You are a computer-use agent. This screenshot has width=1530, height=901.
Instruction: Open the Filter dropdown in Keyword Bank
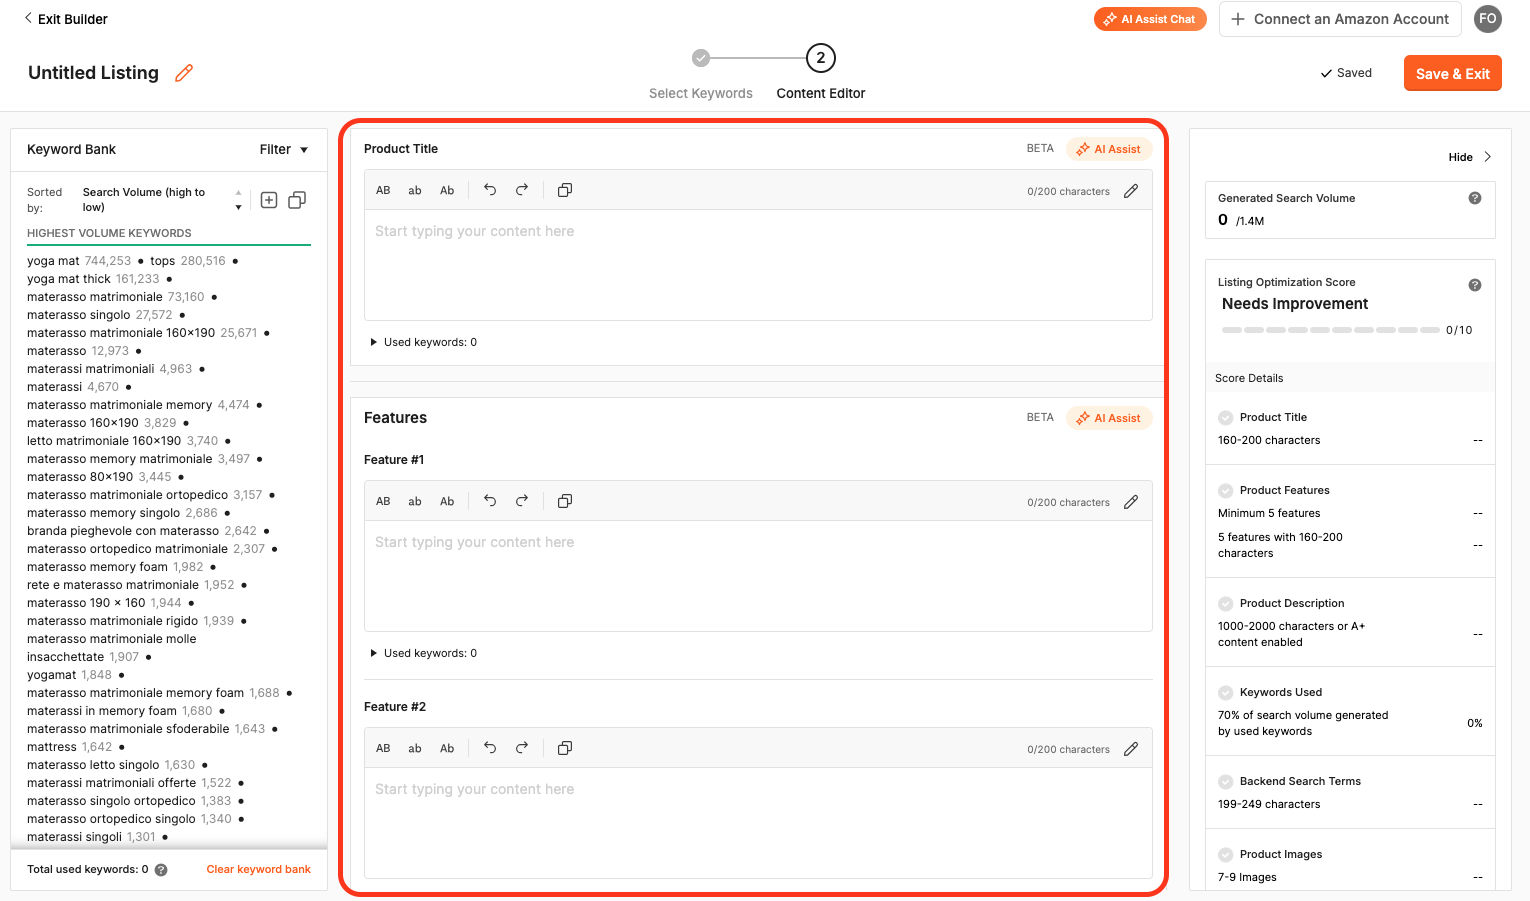pyautogui.click(x=284, y=149)
